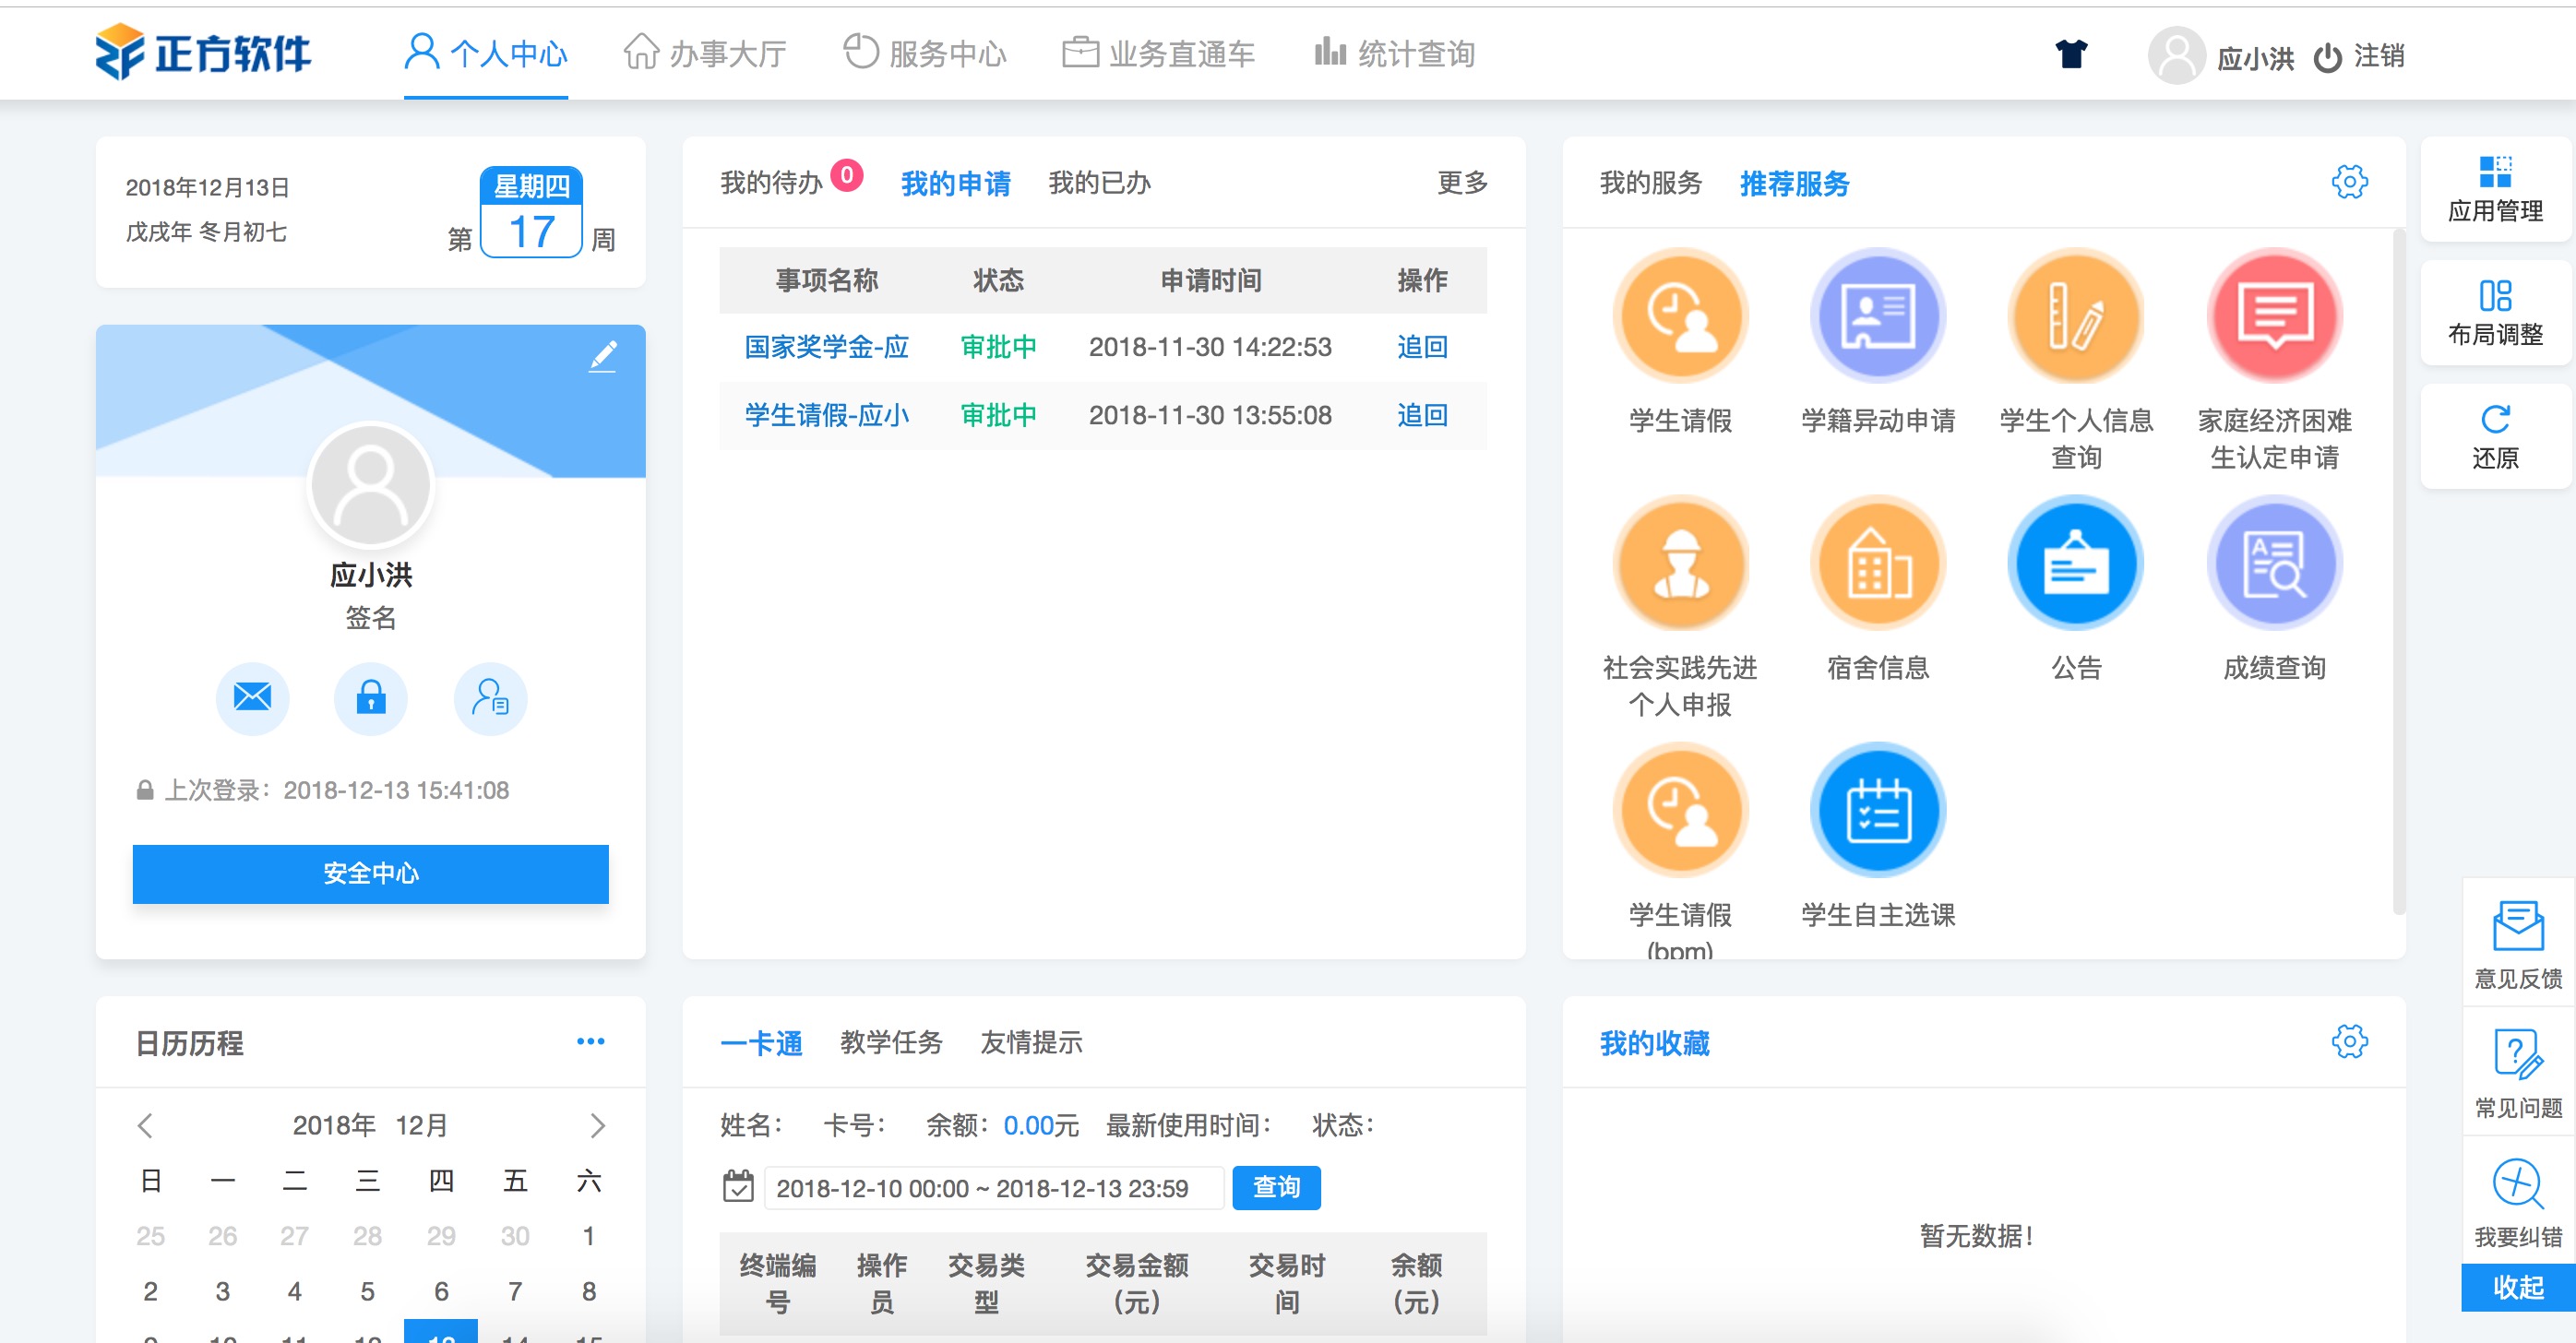Switch to the 我的已办 tab
The height and width of the screenshot is (1343, 2576).
click(1100, 182)
